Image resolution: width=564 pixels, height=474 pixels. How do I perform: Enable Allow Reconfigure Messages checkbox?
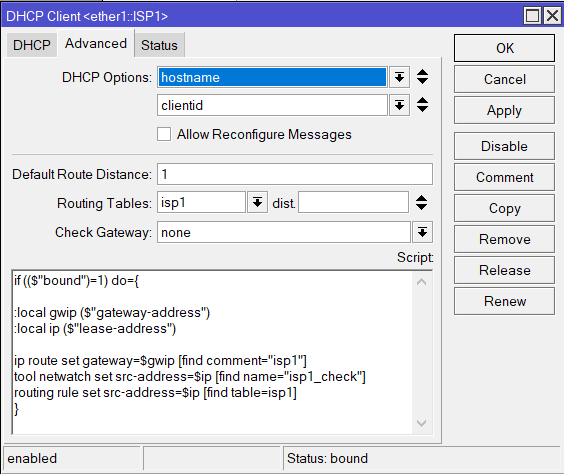point(164,135)
